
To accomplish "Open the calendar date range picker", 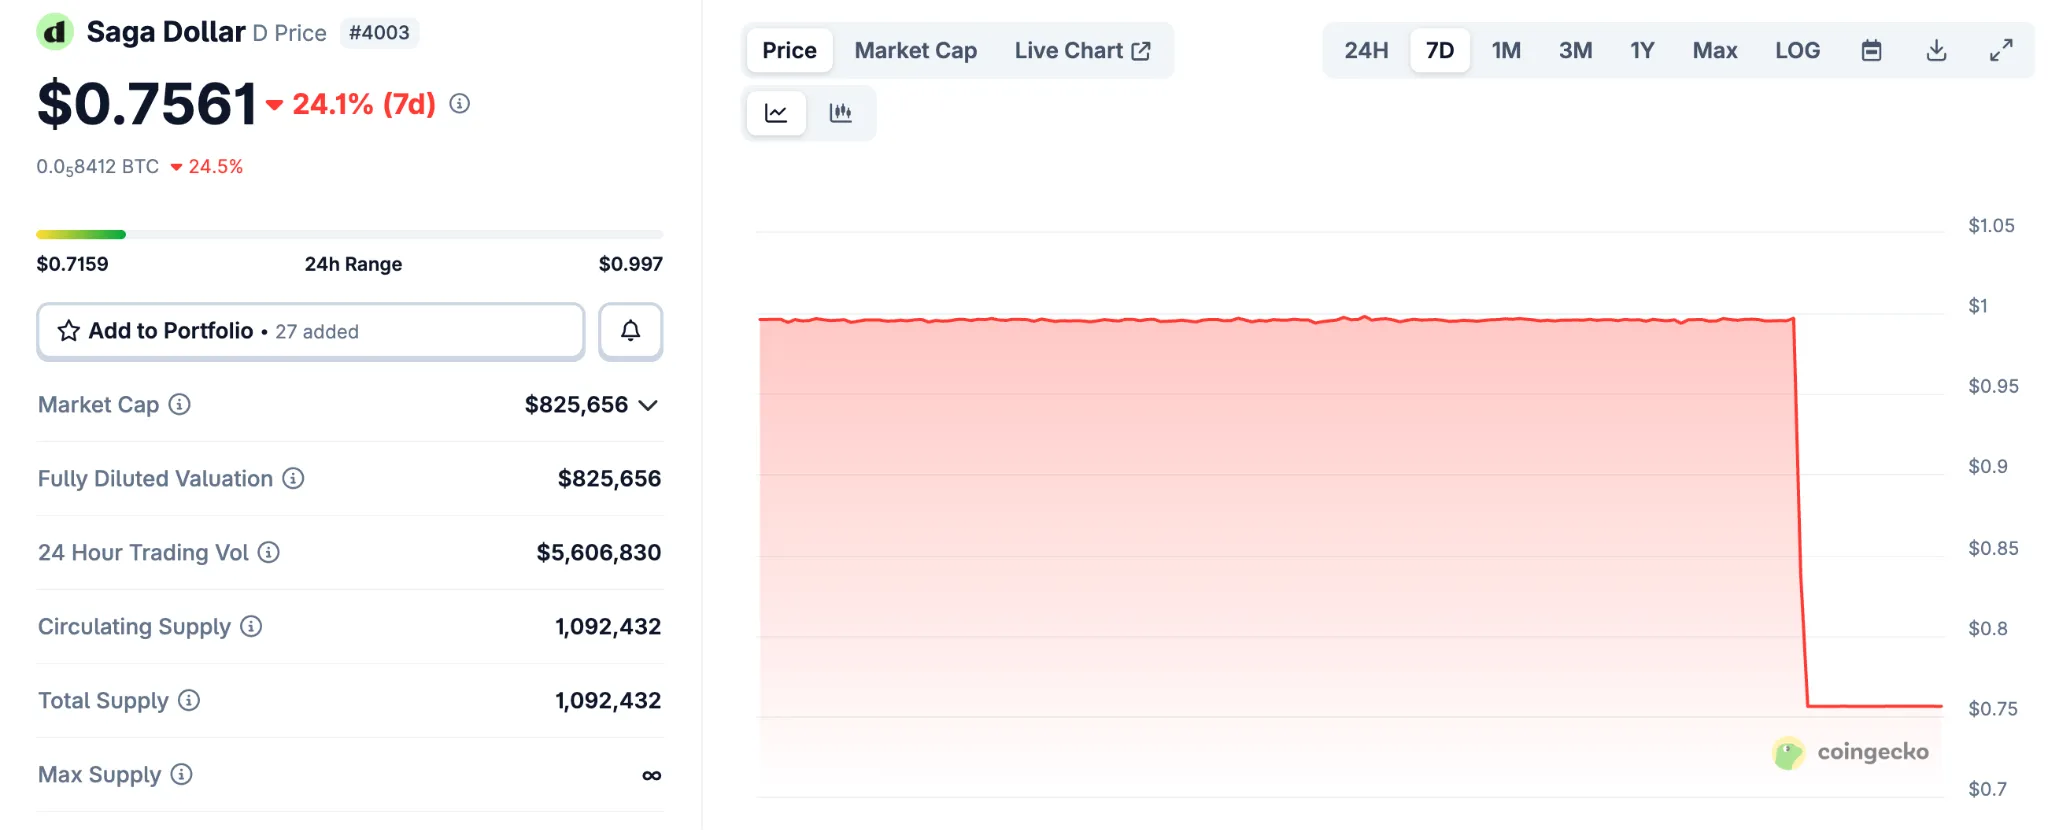I will click(x=1871, y=51).
